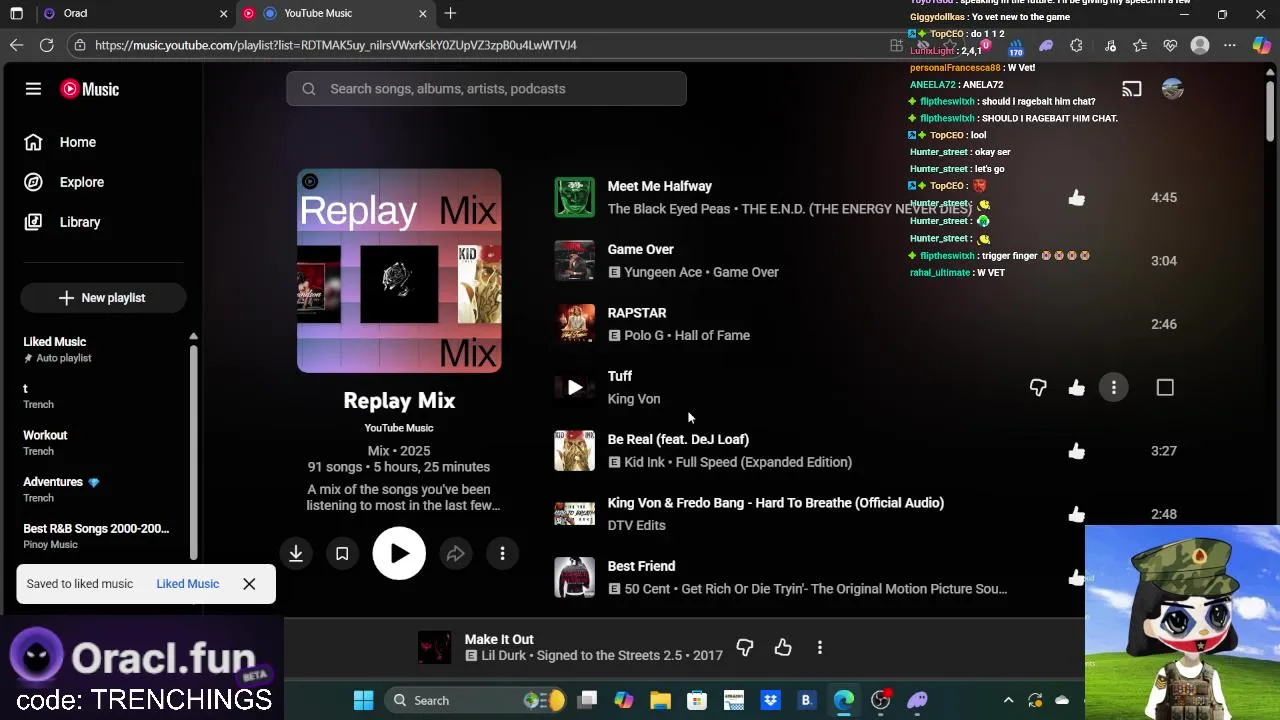Open a new browser tab
This screenshot has height=720, width=1280.
pyautogui.click(x=450, y=14)
